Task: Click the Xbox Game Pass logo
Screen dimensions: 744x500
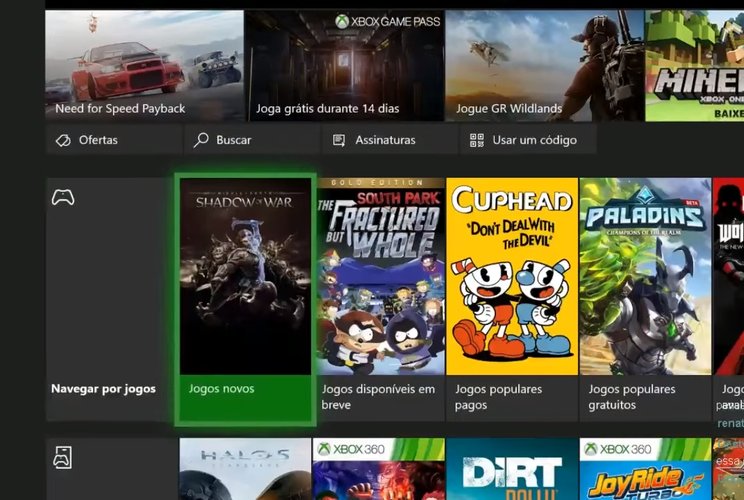Action: tap(388, 21)
